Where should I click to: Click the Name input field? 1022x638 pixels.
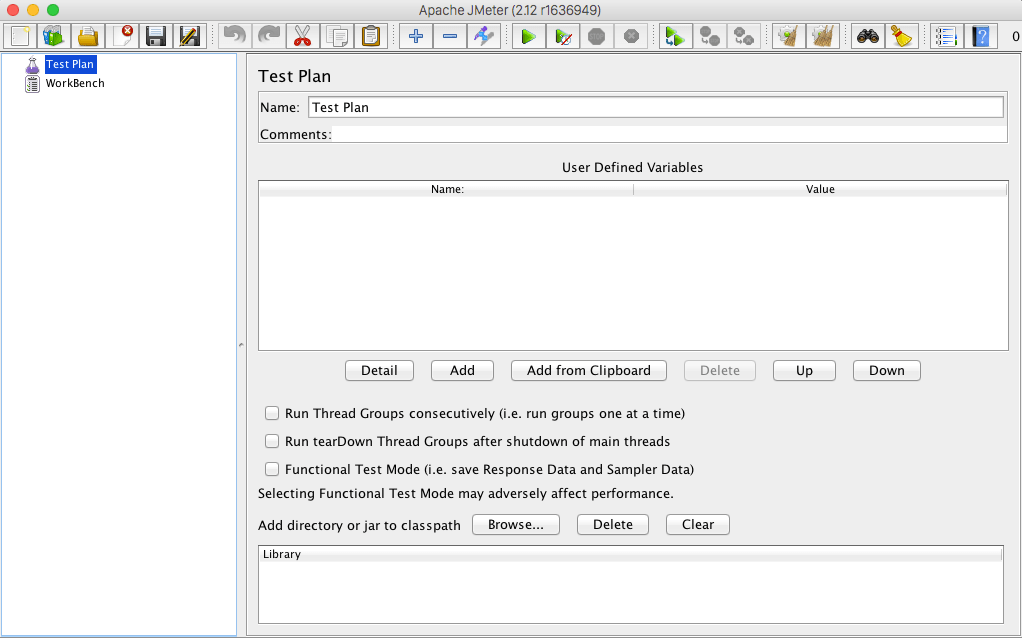tap(656, 107)
